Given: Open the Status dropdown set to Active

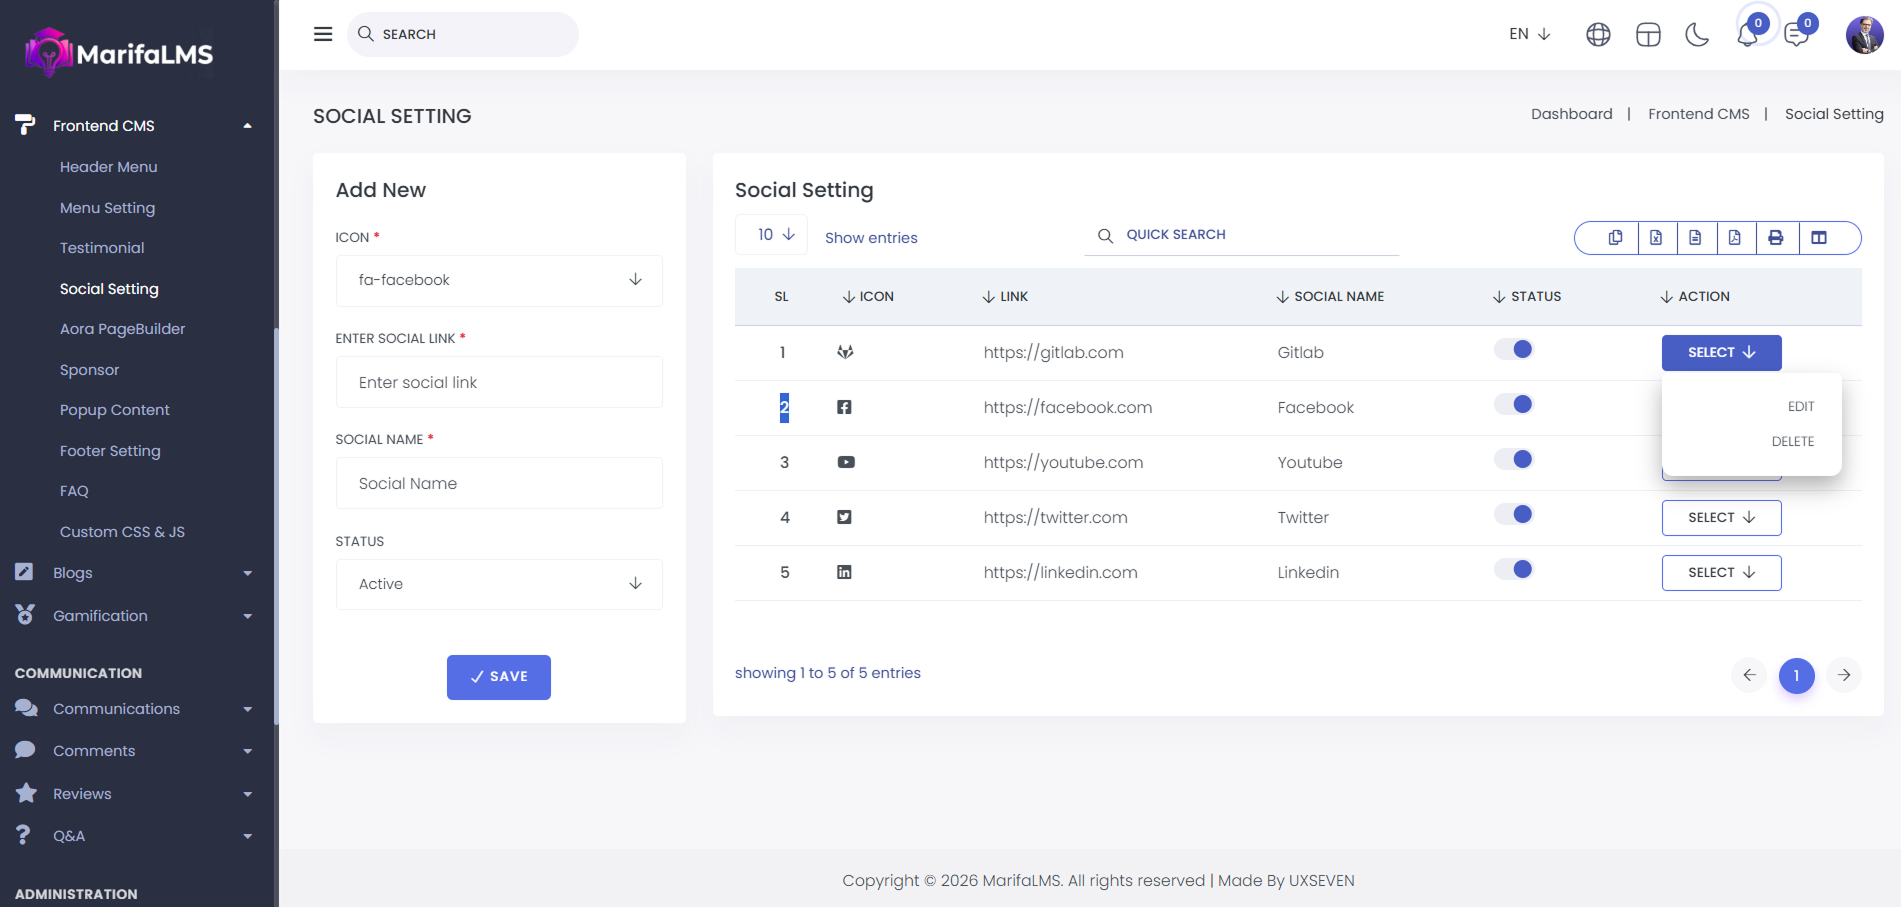Looking at the screenshot, I should tap(499, 584).
